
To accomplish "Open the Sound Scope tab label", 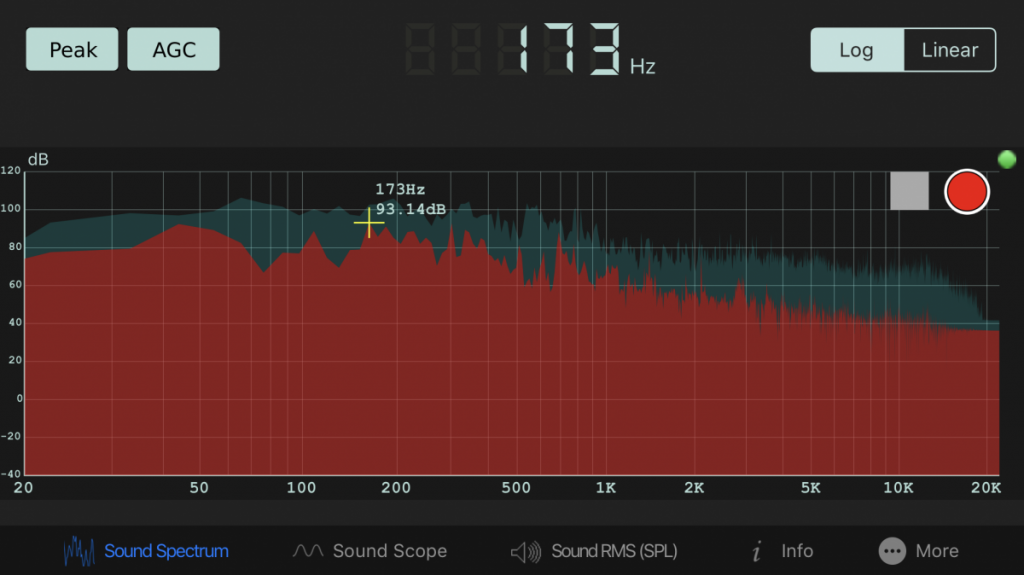I will coord(389,551).
